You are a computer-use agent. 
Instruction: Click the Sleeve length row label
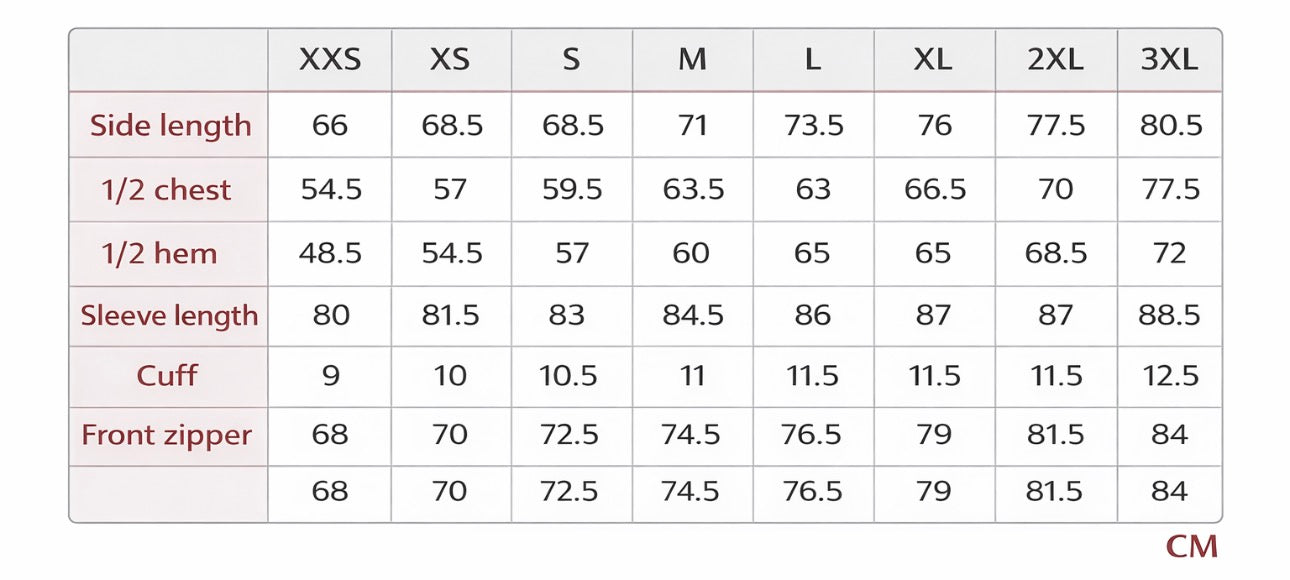(169, 316)
